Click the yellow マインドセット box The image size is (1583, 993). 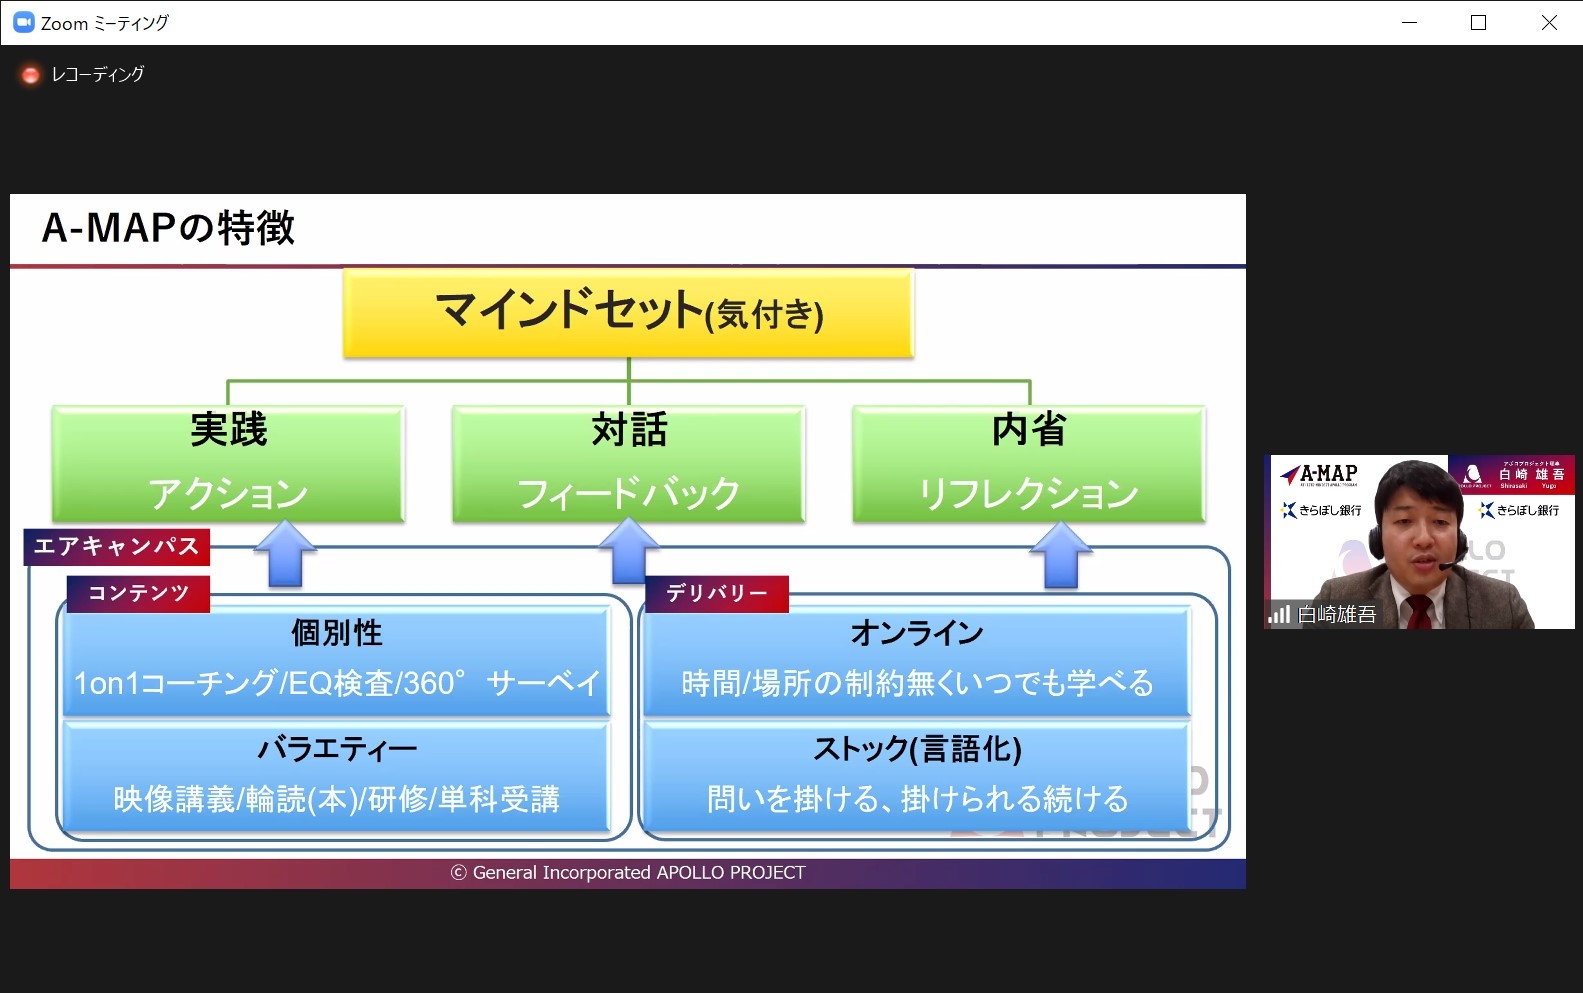pyautogui.click(x=628, y=313)
